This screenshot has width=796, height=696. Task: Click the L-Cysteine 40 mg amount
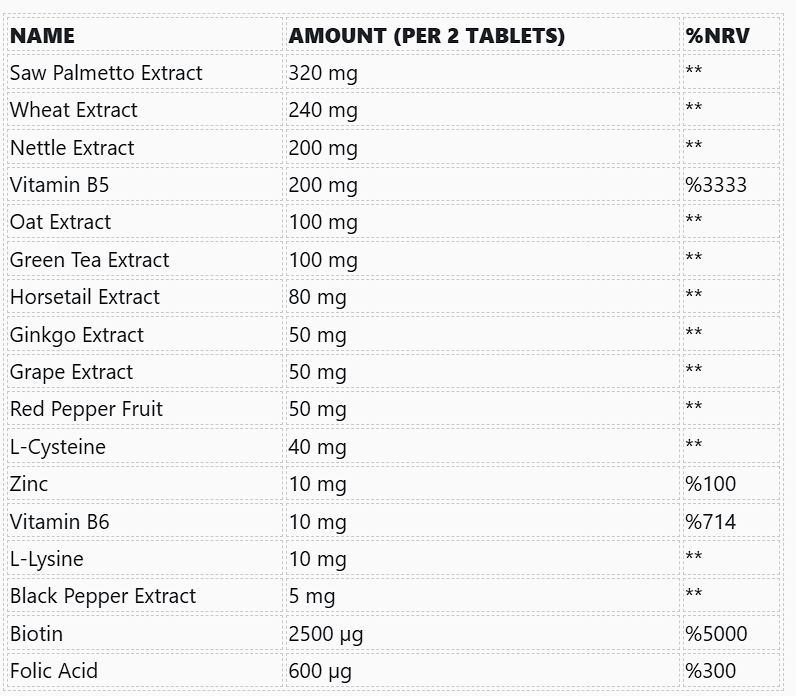click(317, 447)
